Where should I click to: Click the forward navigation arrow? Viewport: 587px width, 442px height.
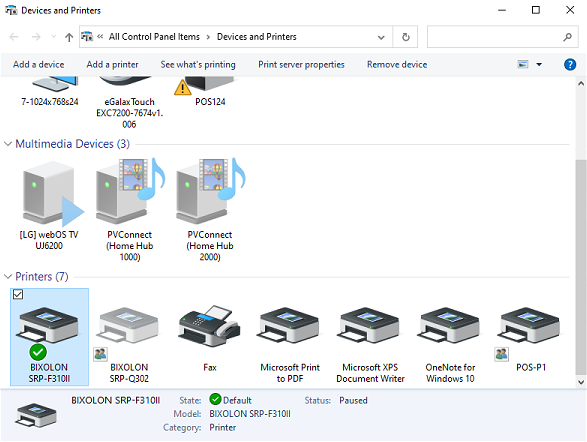pos(36,37)
